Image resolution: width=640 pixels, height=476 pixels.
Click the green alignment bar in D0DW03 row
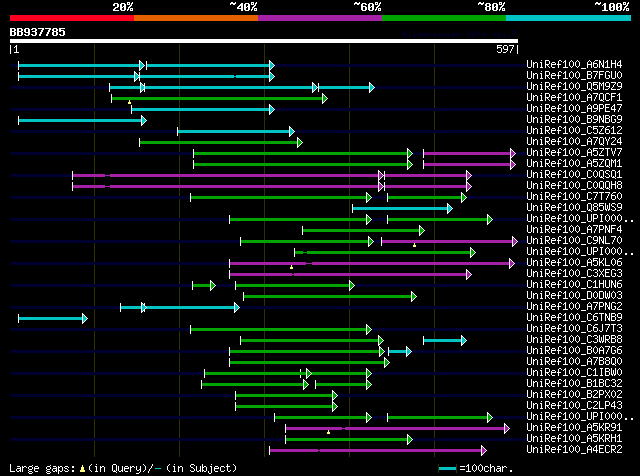(x=330, y=296)
